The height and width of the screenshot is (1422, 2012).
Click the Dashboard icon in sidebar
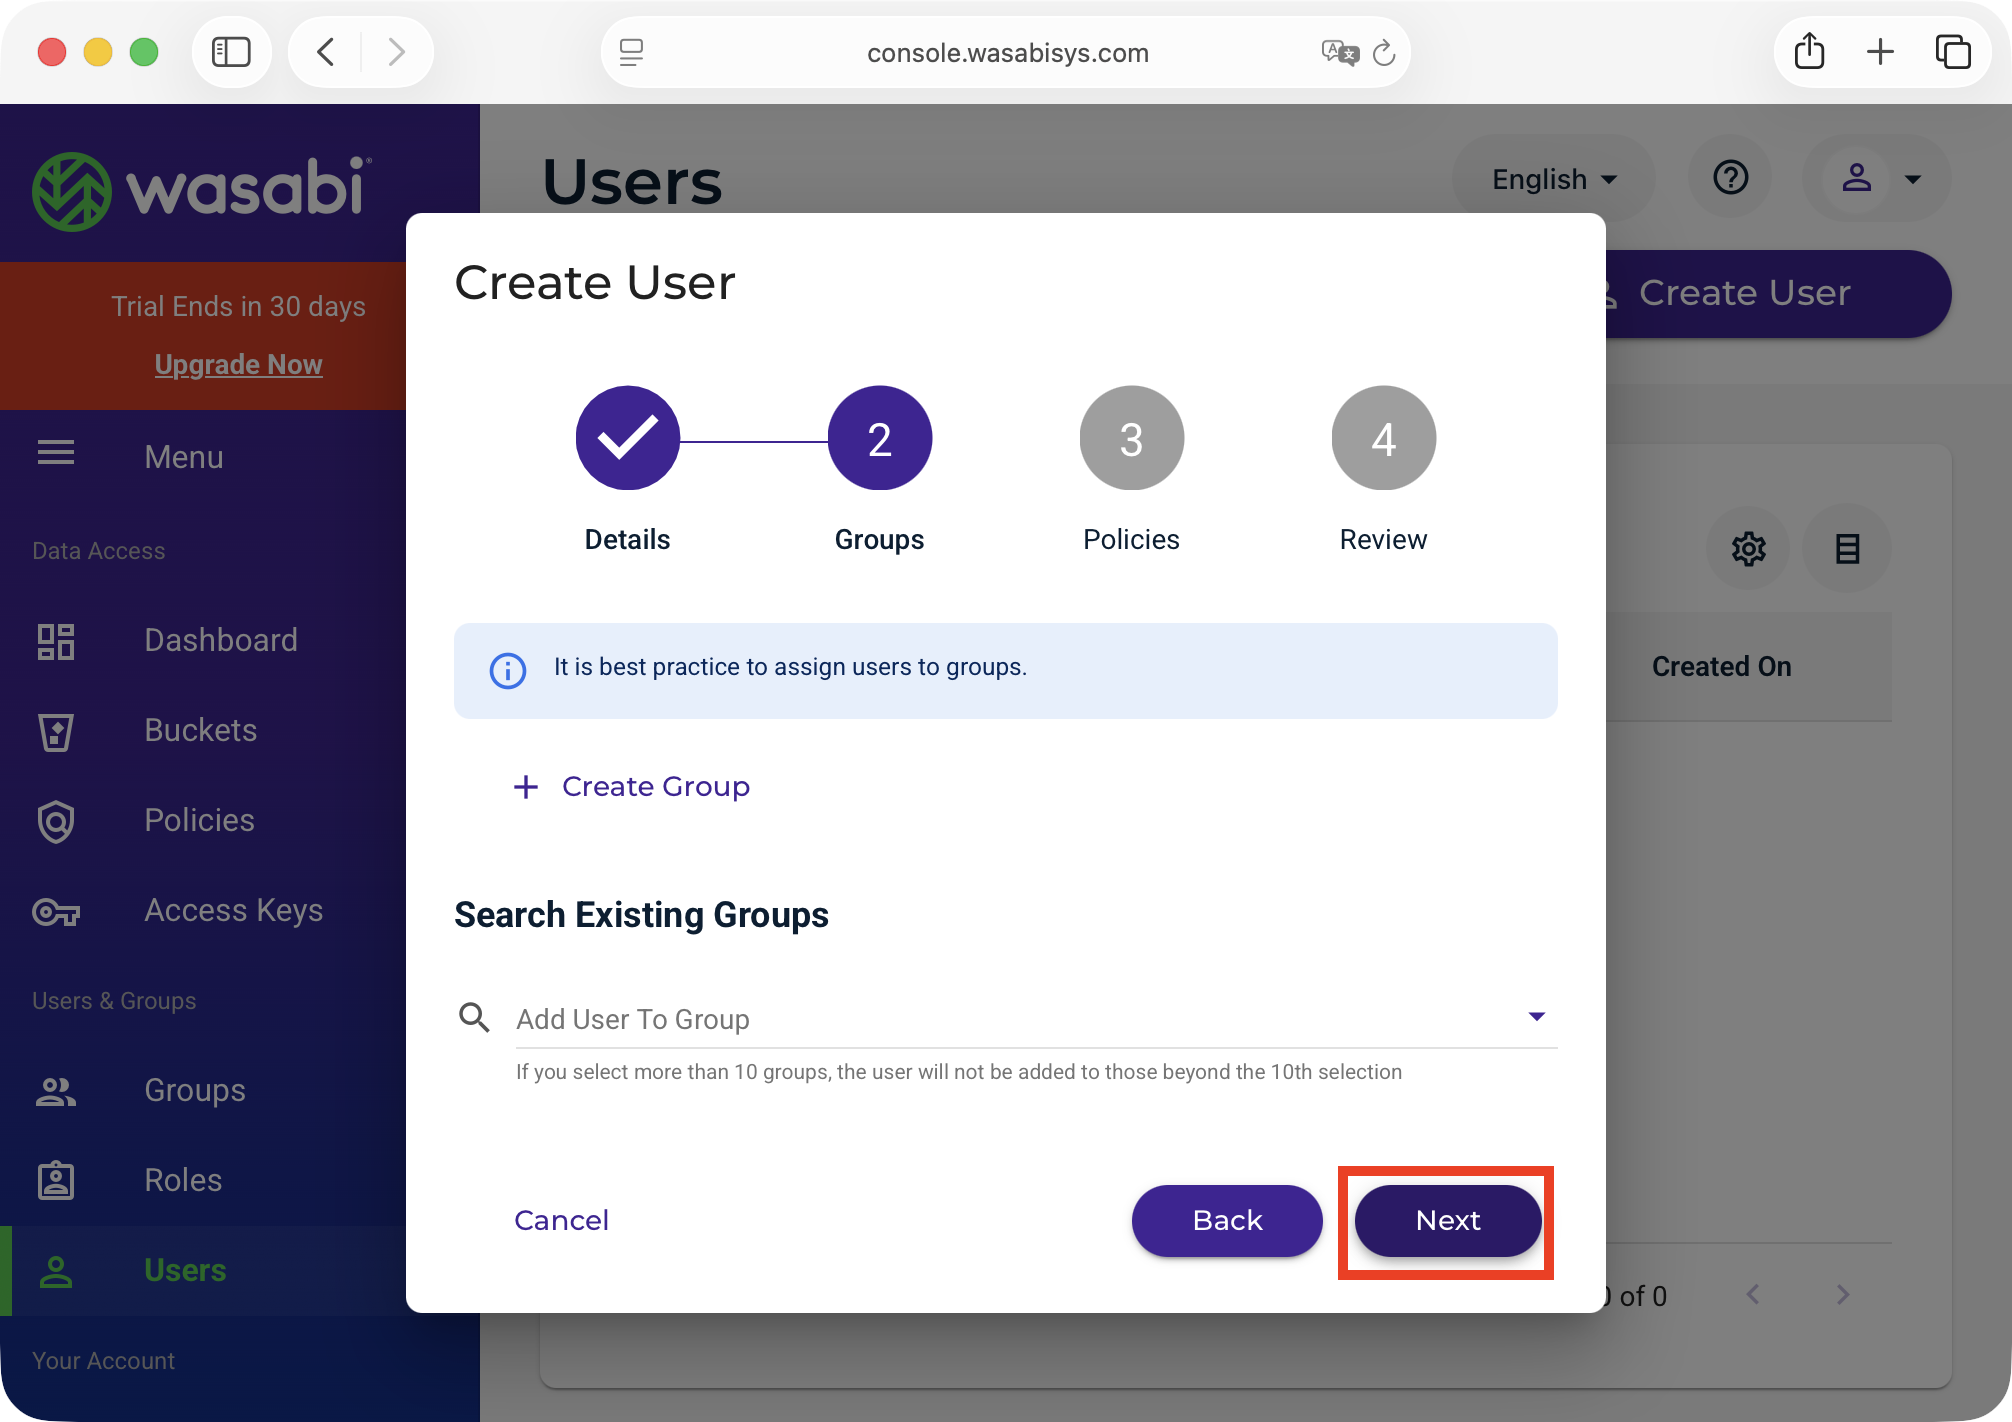[56, 641]
